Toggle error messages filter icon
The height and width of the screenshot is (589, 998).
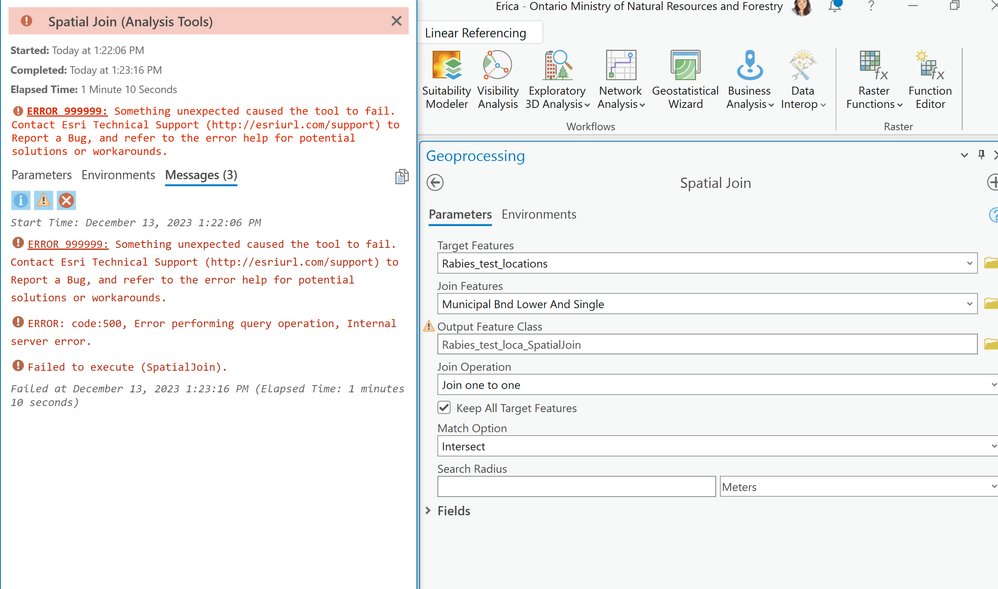pos(66,201)
